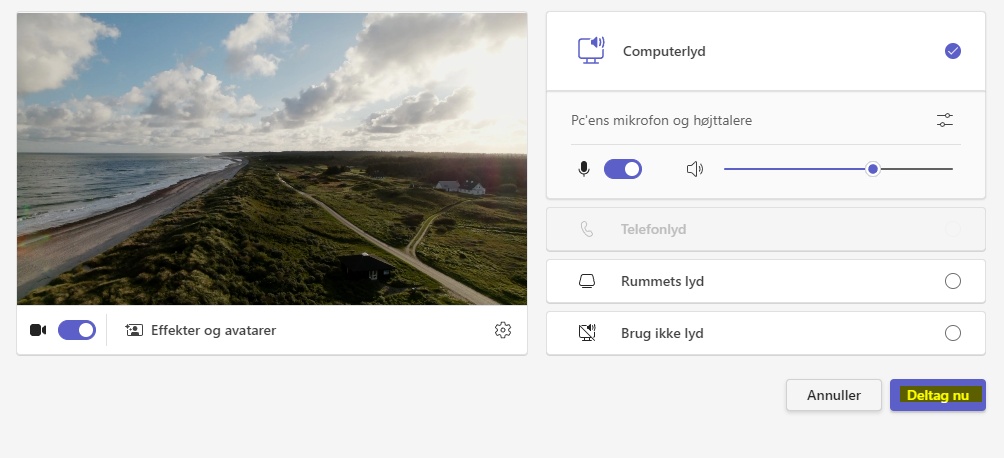
Task: Click the speaker volume slider handle
Action: [873, 169]
